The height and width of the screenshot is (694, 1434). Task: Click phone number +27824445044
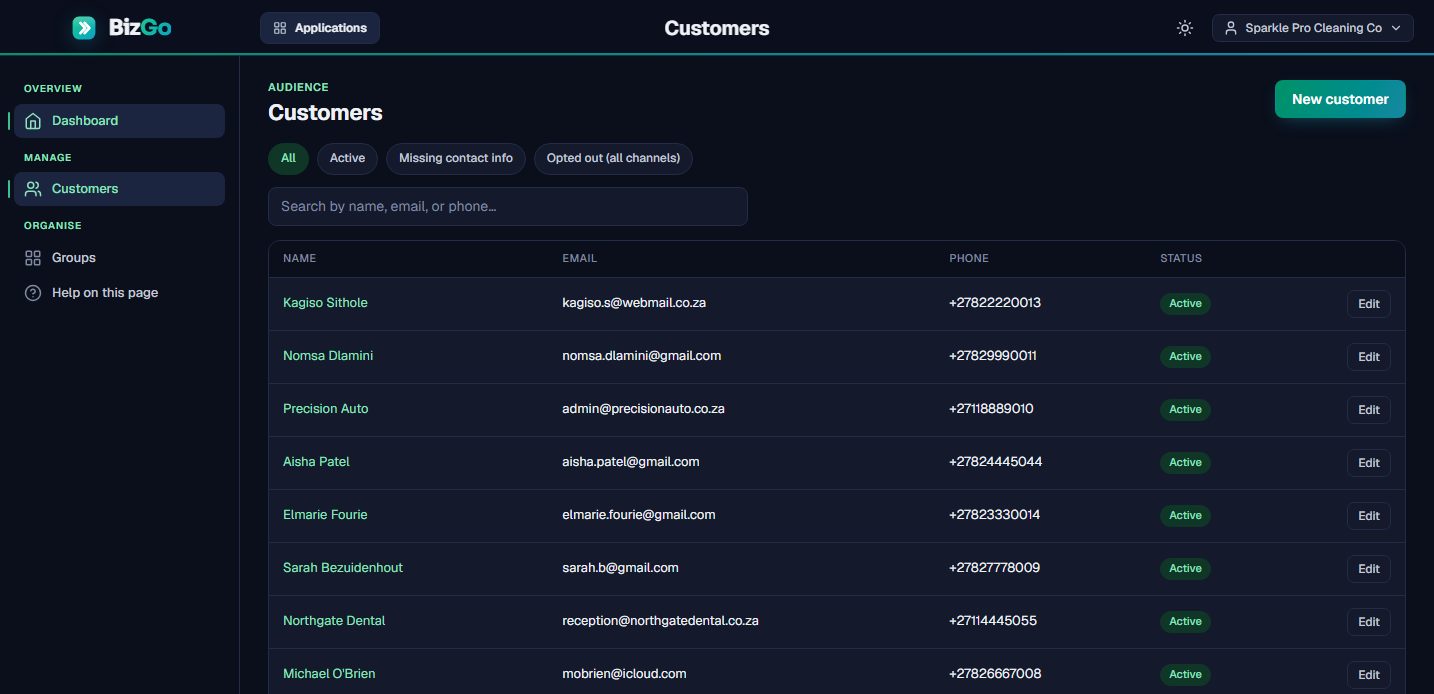[x=996, y=462]
